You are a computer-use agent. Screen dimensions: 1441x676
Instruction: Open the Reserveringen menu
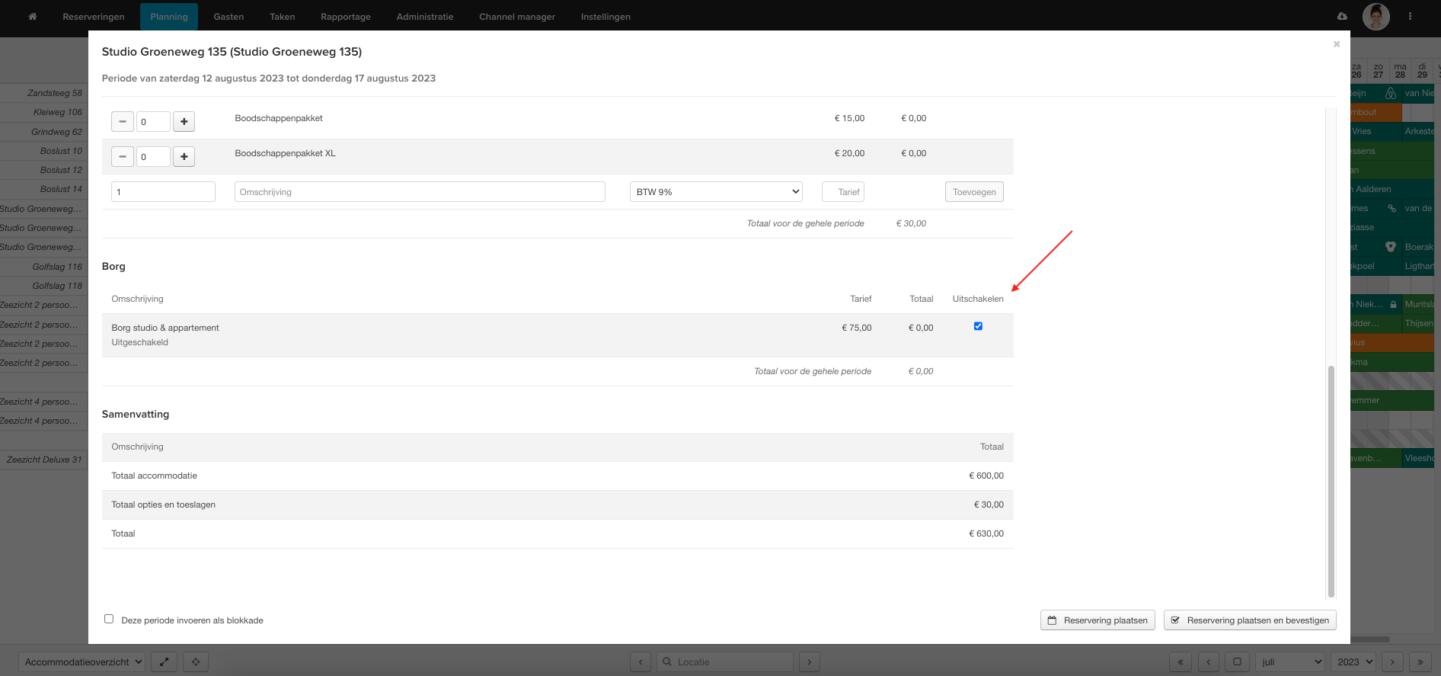(x=93, y=16)
